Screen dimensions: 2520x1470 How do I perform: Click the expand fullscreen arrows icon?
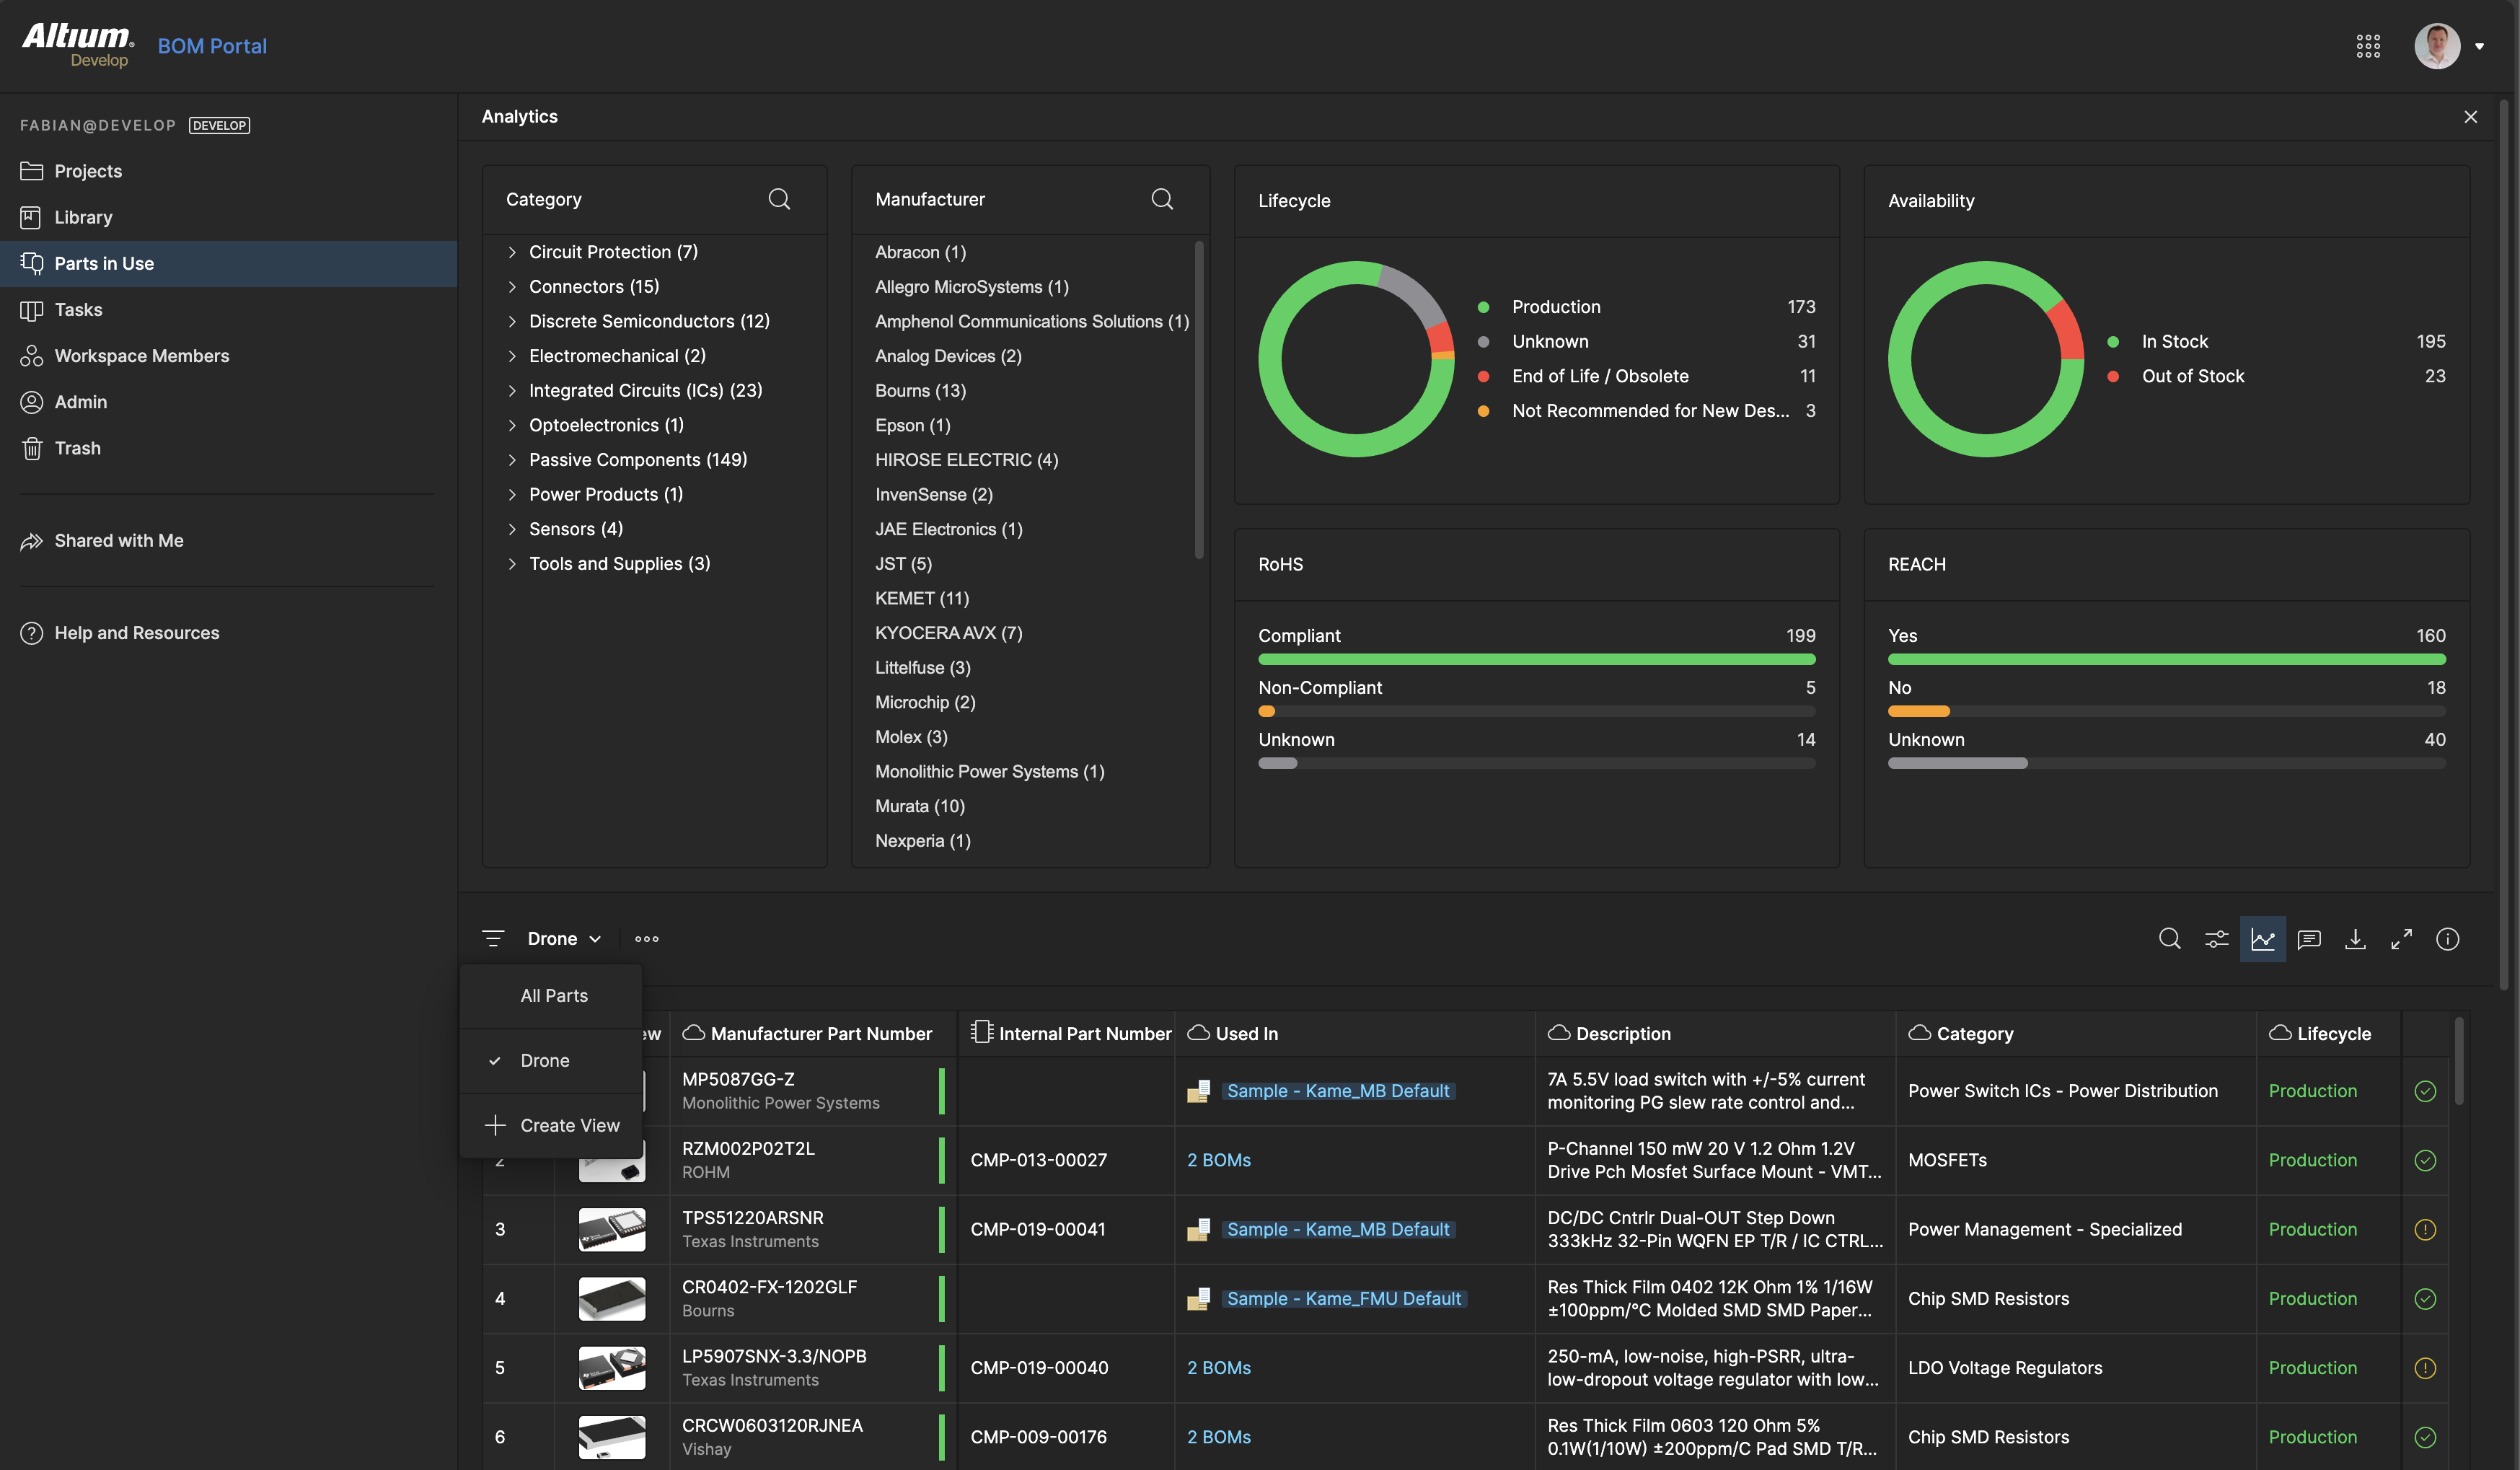2401,939
